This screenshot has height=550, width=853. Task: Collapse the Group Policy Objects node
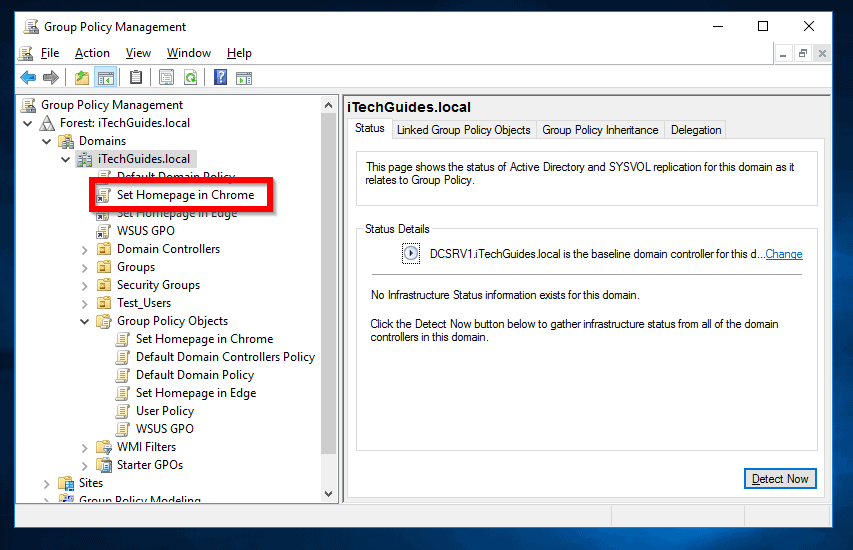coord(84,322)
